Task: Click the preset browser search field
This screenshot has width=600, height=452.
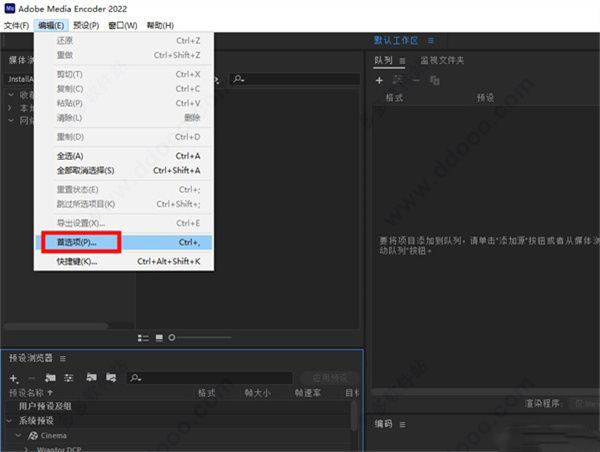Action: [x=210, y=378]
